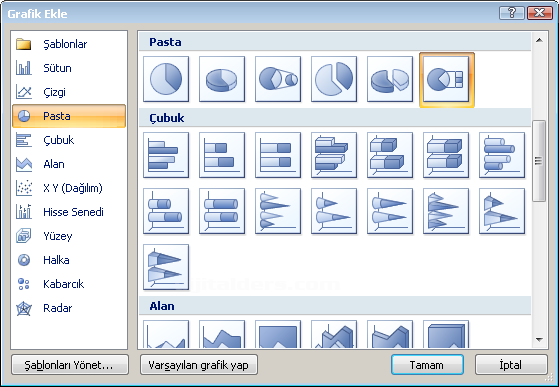Open the Şablonlar category
Image resolution: width=559 pixels, height=387 pixels.
tap(69, 44)
